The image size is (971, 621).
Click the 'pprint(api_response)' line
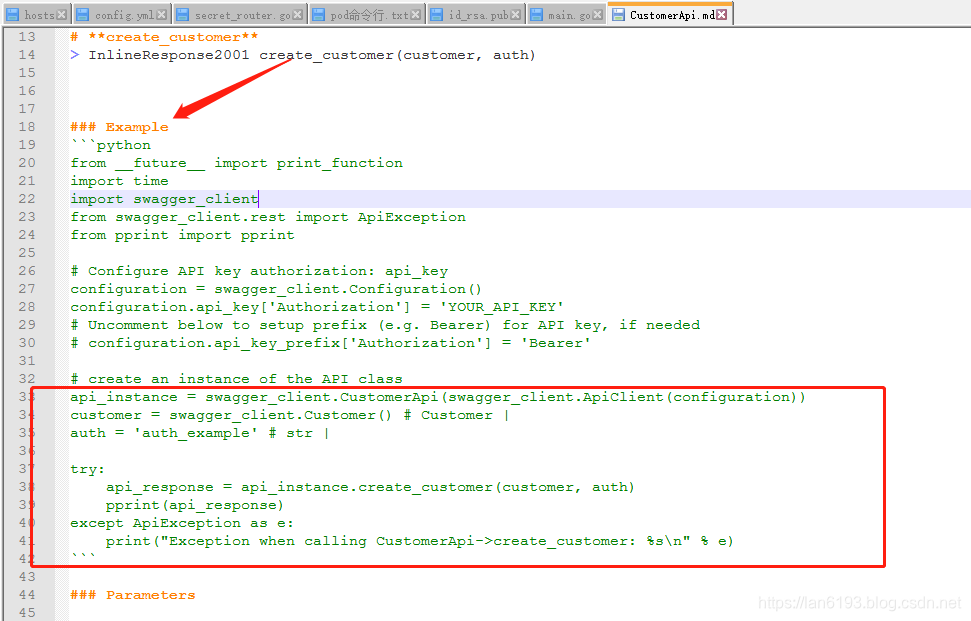(194, 505)
